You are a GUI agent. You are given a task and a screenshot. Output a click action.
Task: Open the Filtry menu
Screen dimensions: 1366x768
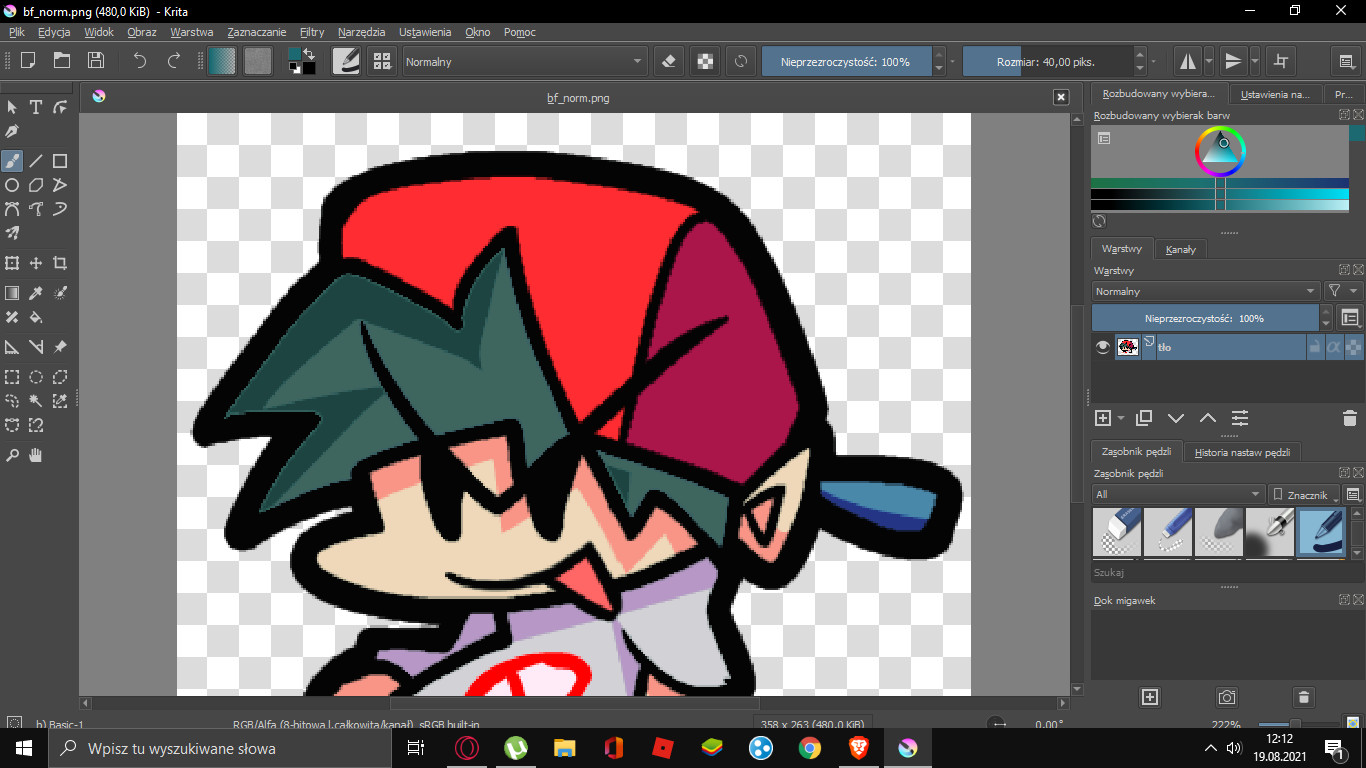click(312, 32)
